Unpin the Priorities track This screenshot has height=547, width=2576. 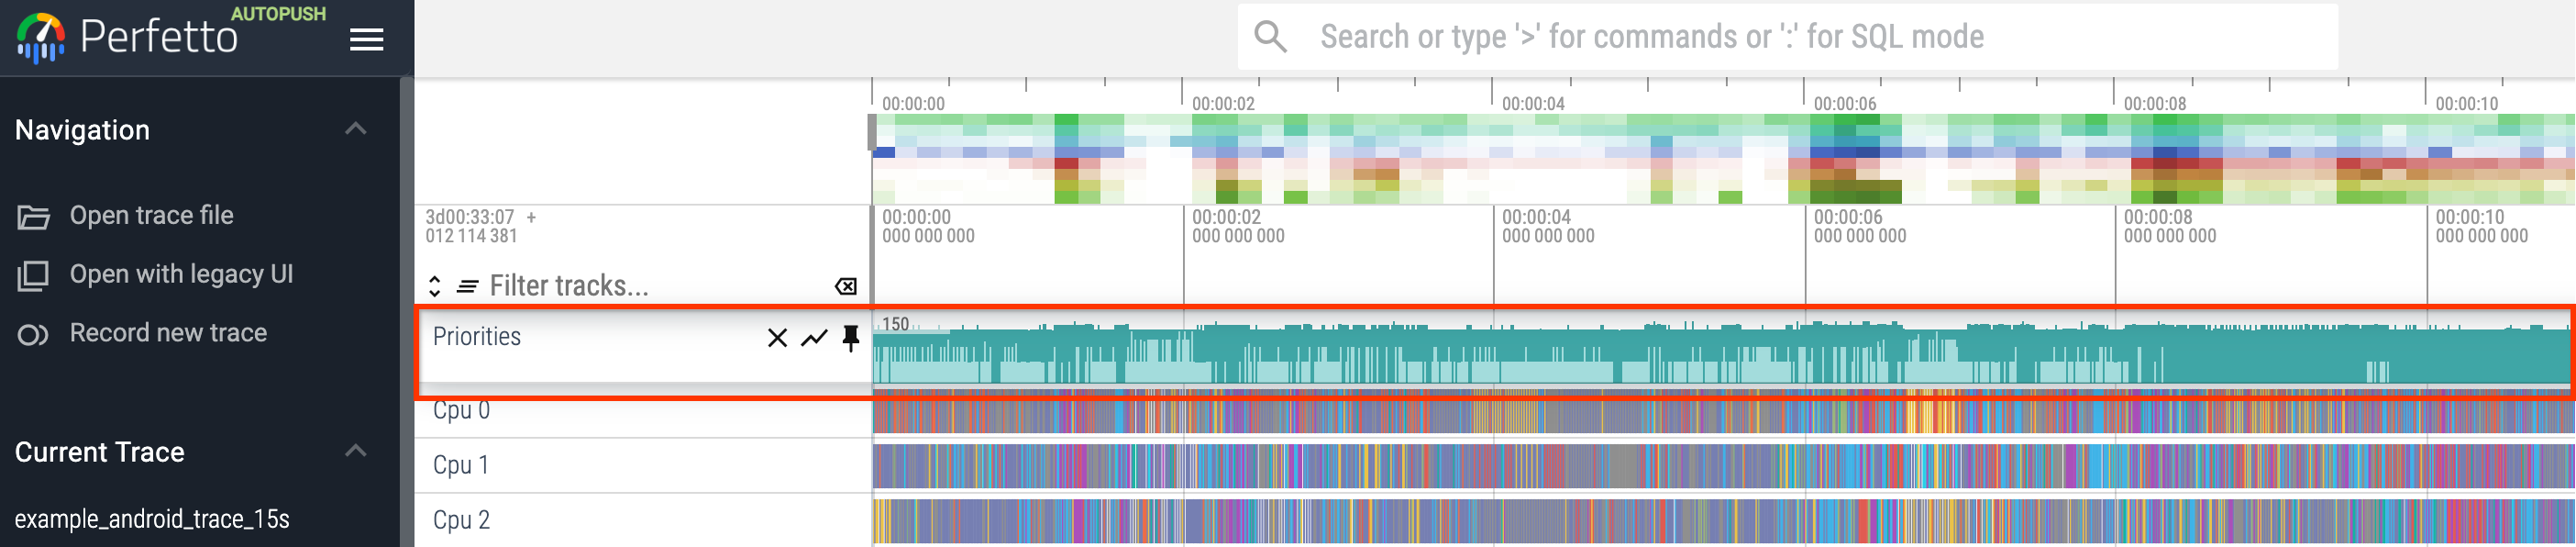850,338
